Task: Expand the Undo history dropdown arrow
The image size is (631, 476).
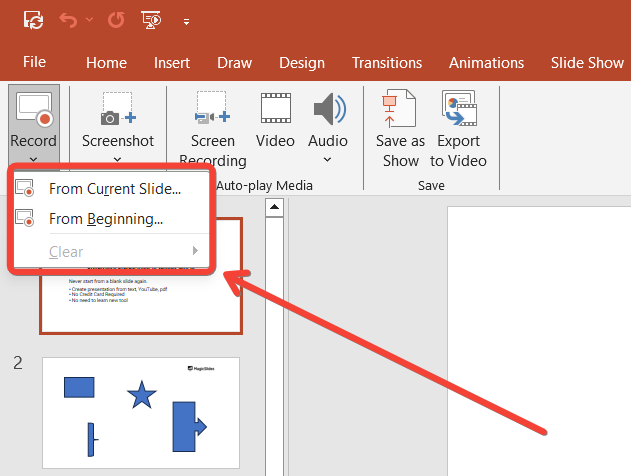Action: pyautogui.click(x=91, y=19)
